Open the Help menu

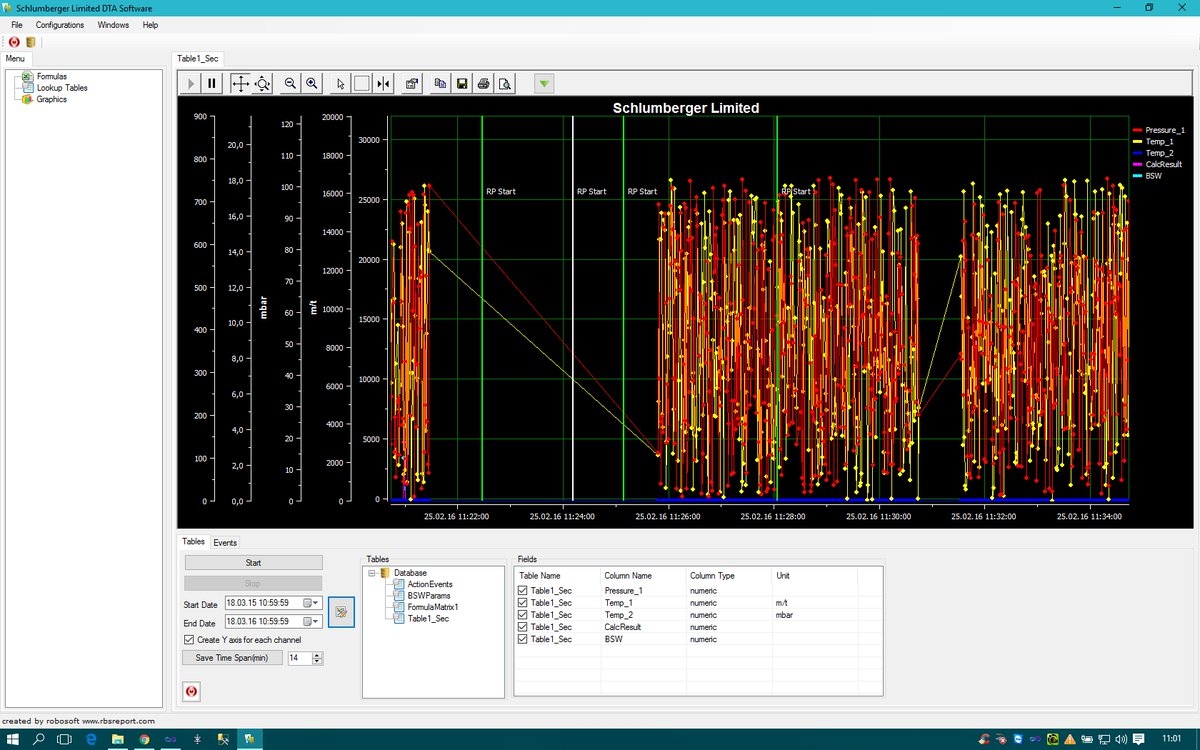click(x=150, y=25)
